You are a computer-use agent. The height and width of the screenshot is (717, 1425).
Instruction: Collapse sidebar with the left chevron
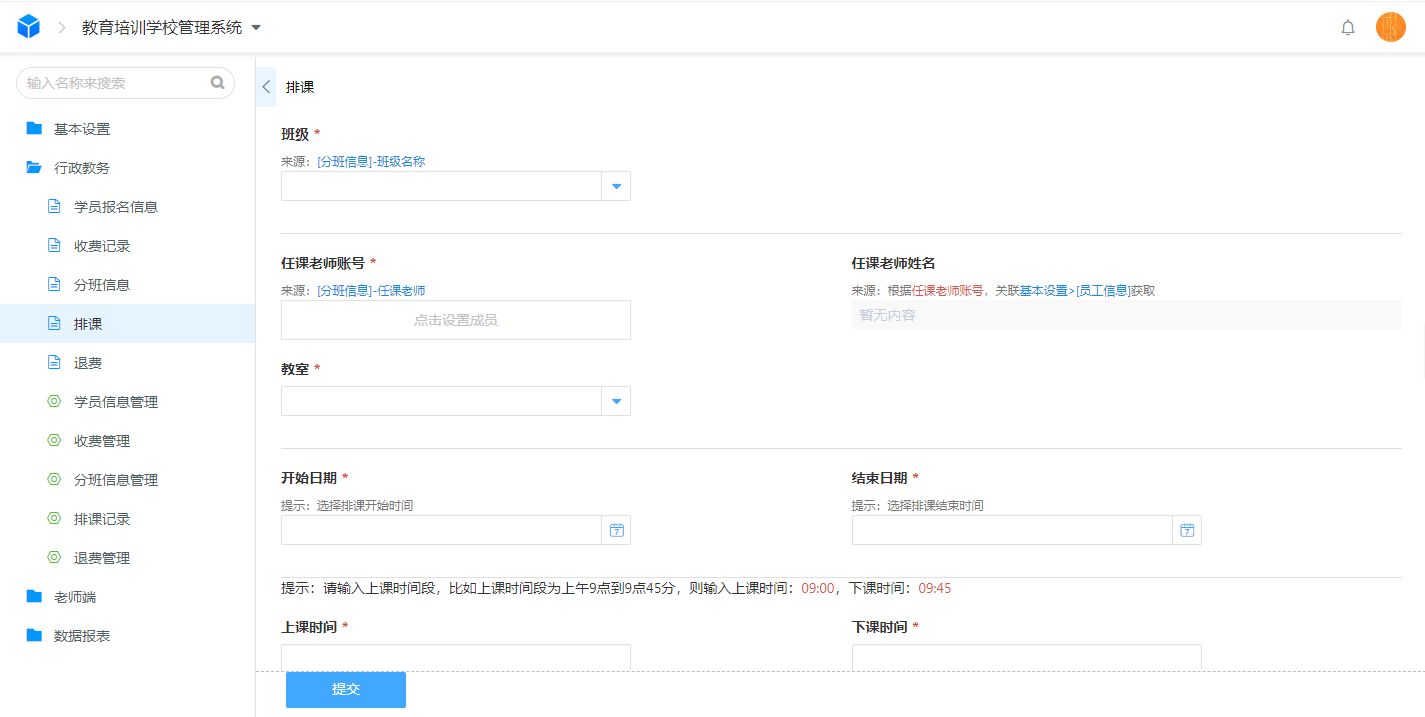(x=265, y=87)
